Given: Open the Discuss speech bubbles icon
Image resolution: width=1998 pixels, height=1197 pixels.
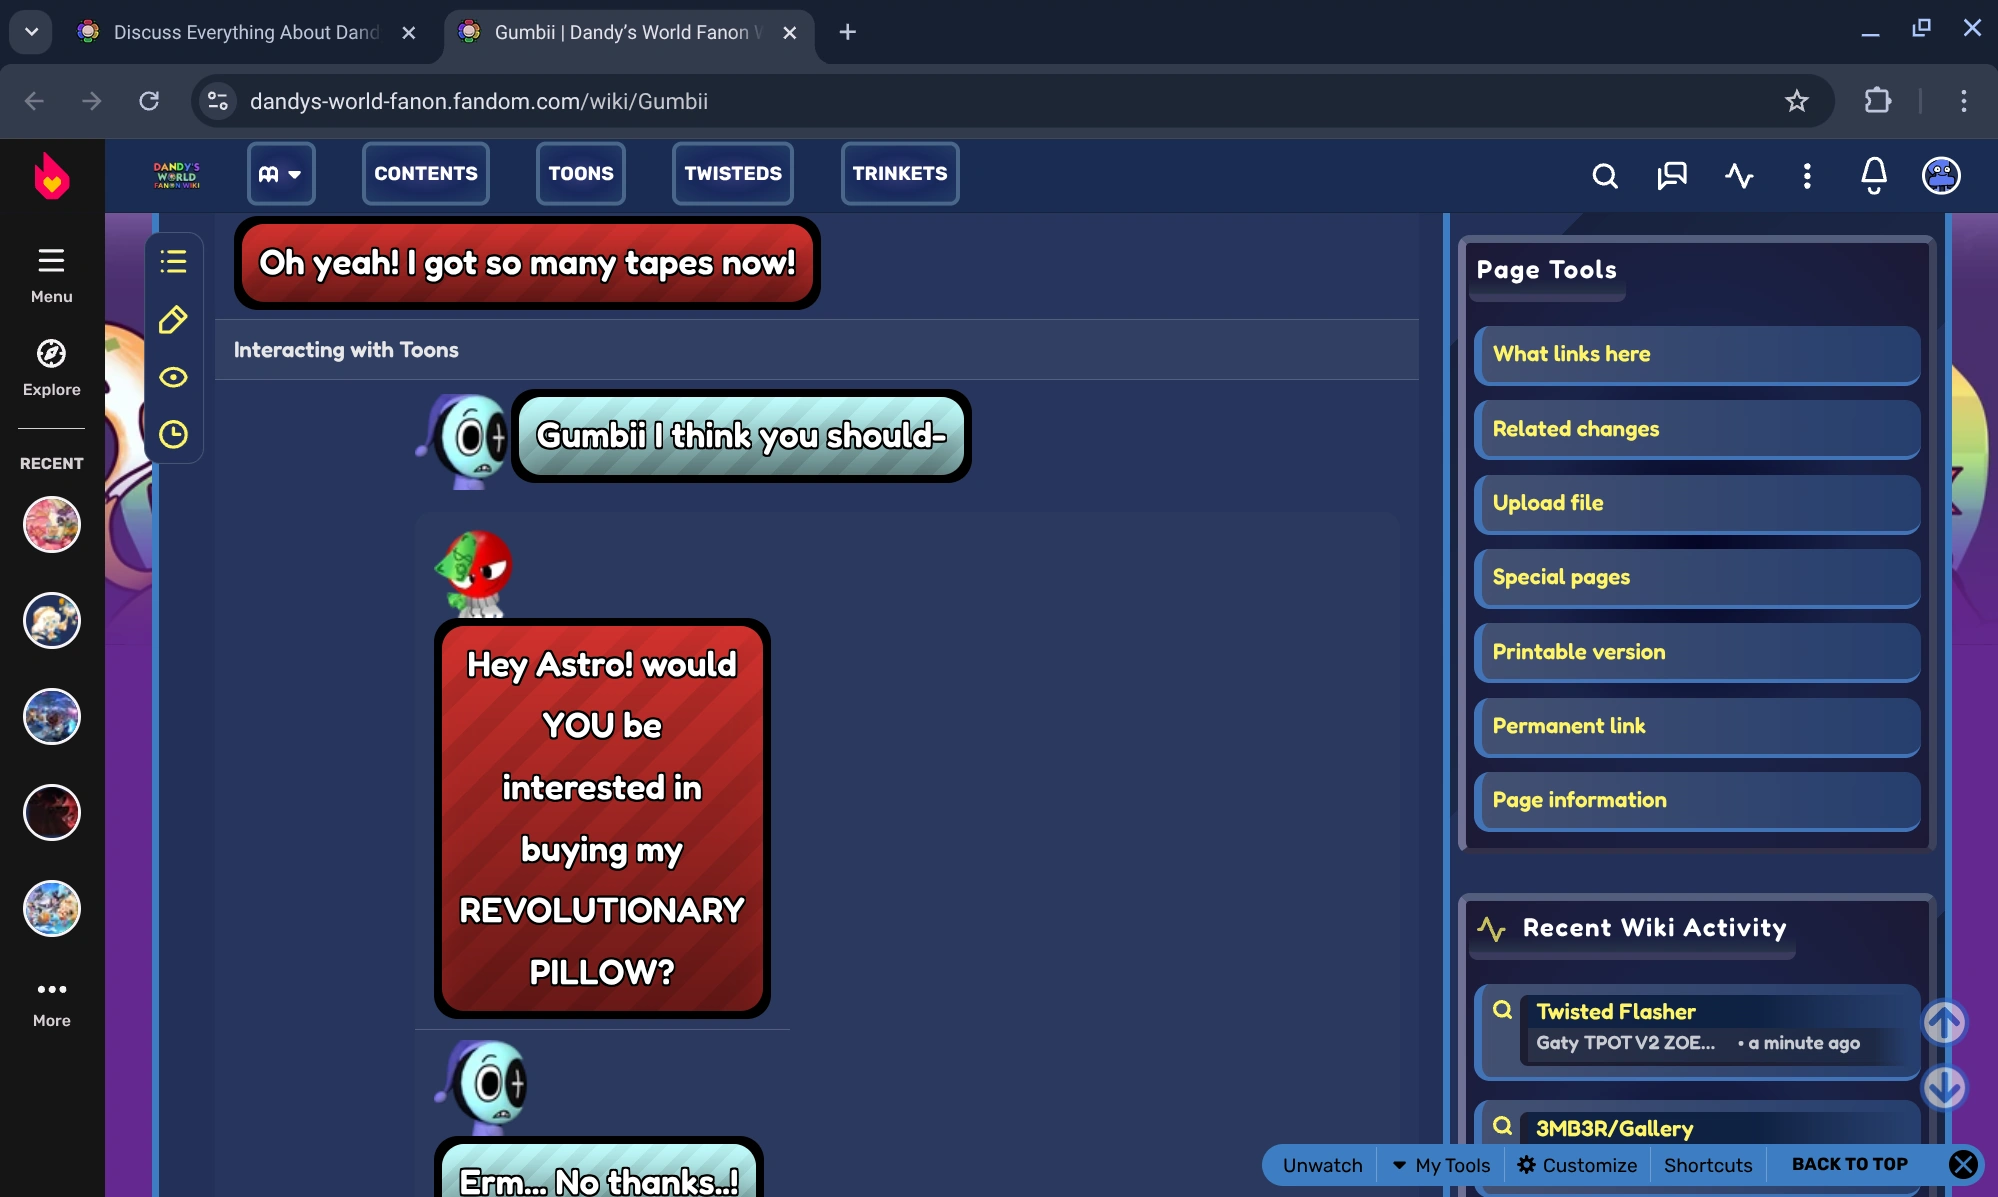Looking at the screenshot, I should click(1671, 176).
